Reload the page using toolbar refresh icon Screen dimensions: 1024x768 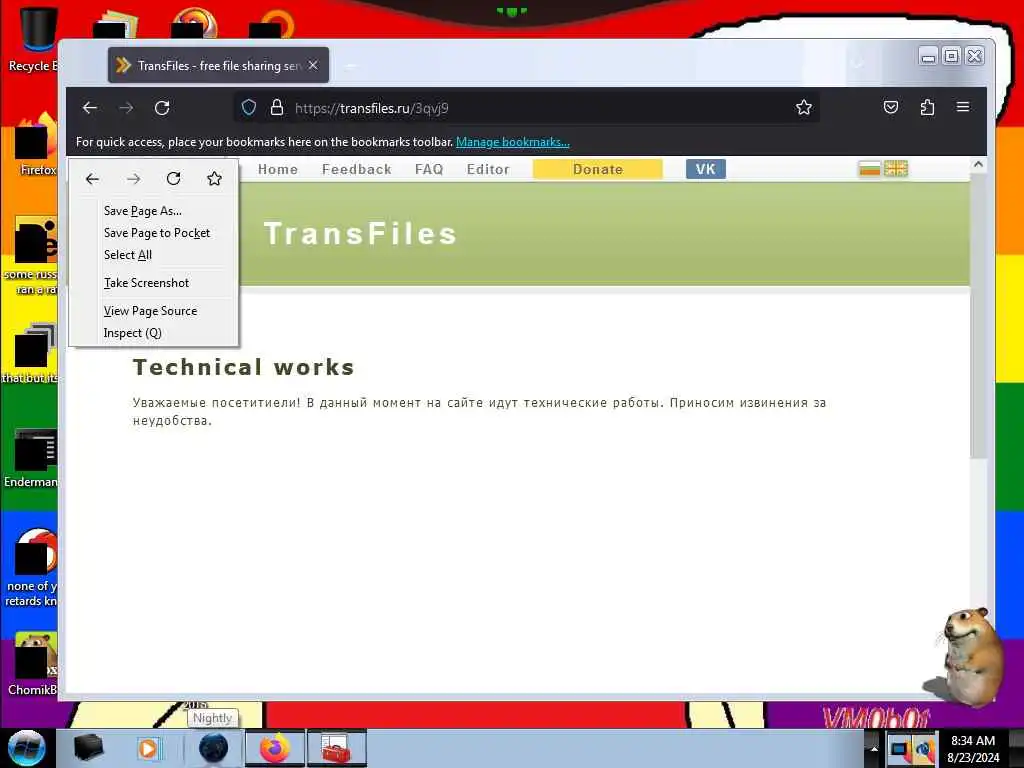point(162,108)
